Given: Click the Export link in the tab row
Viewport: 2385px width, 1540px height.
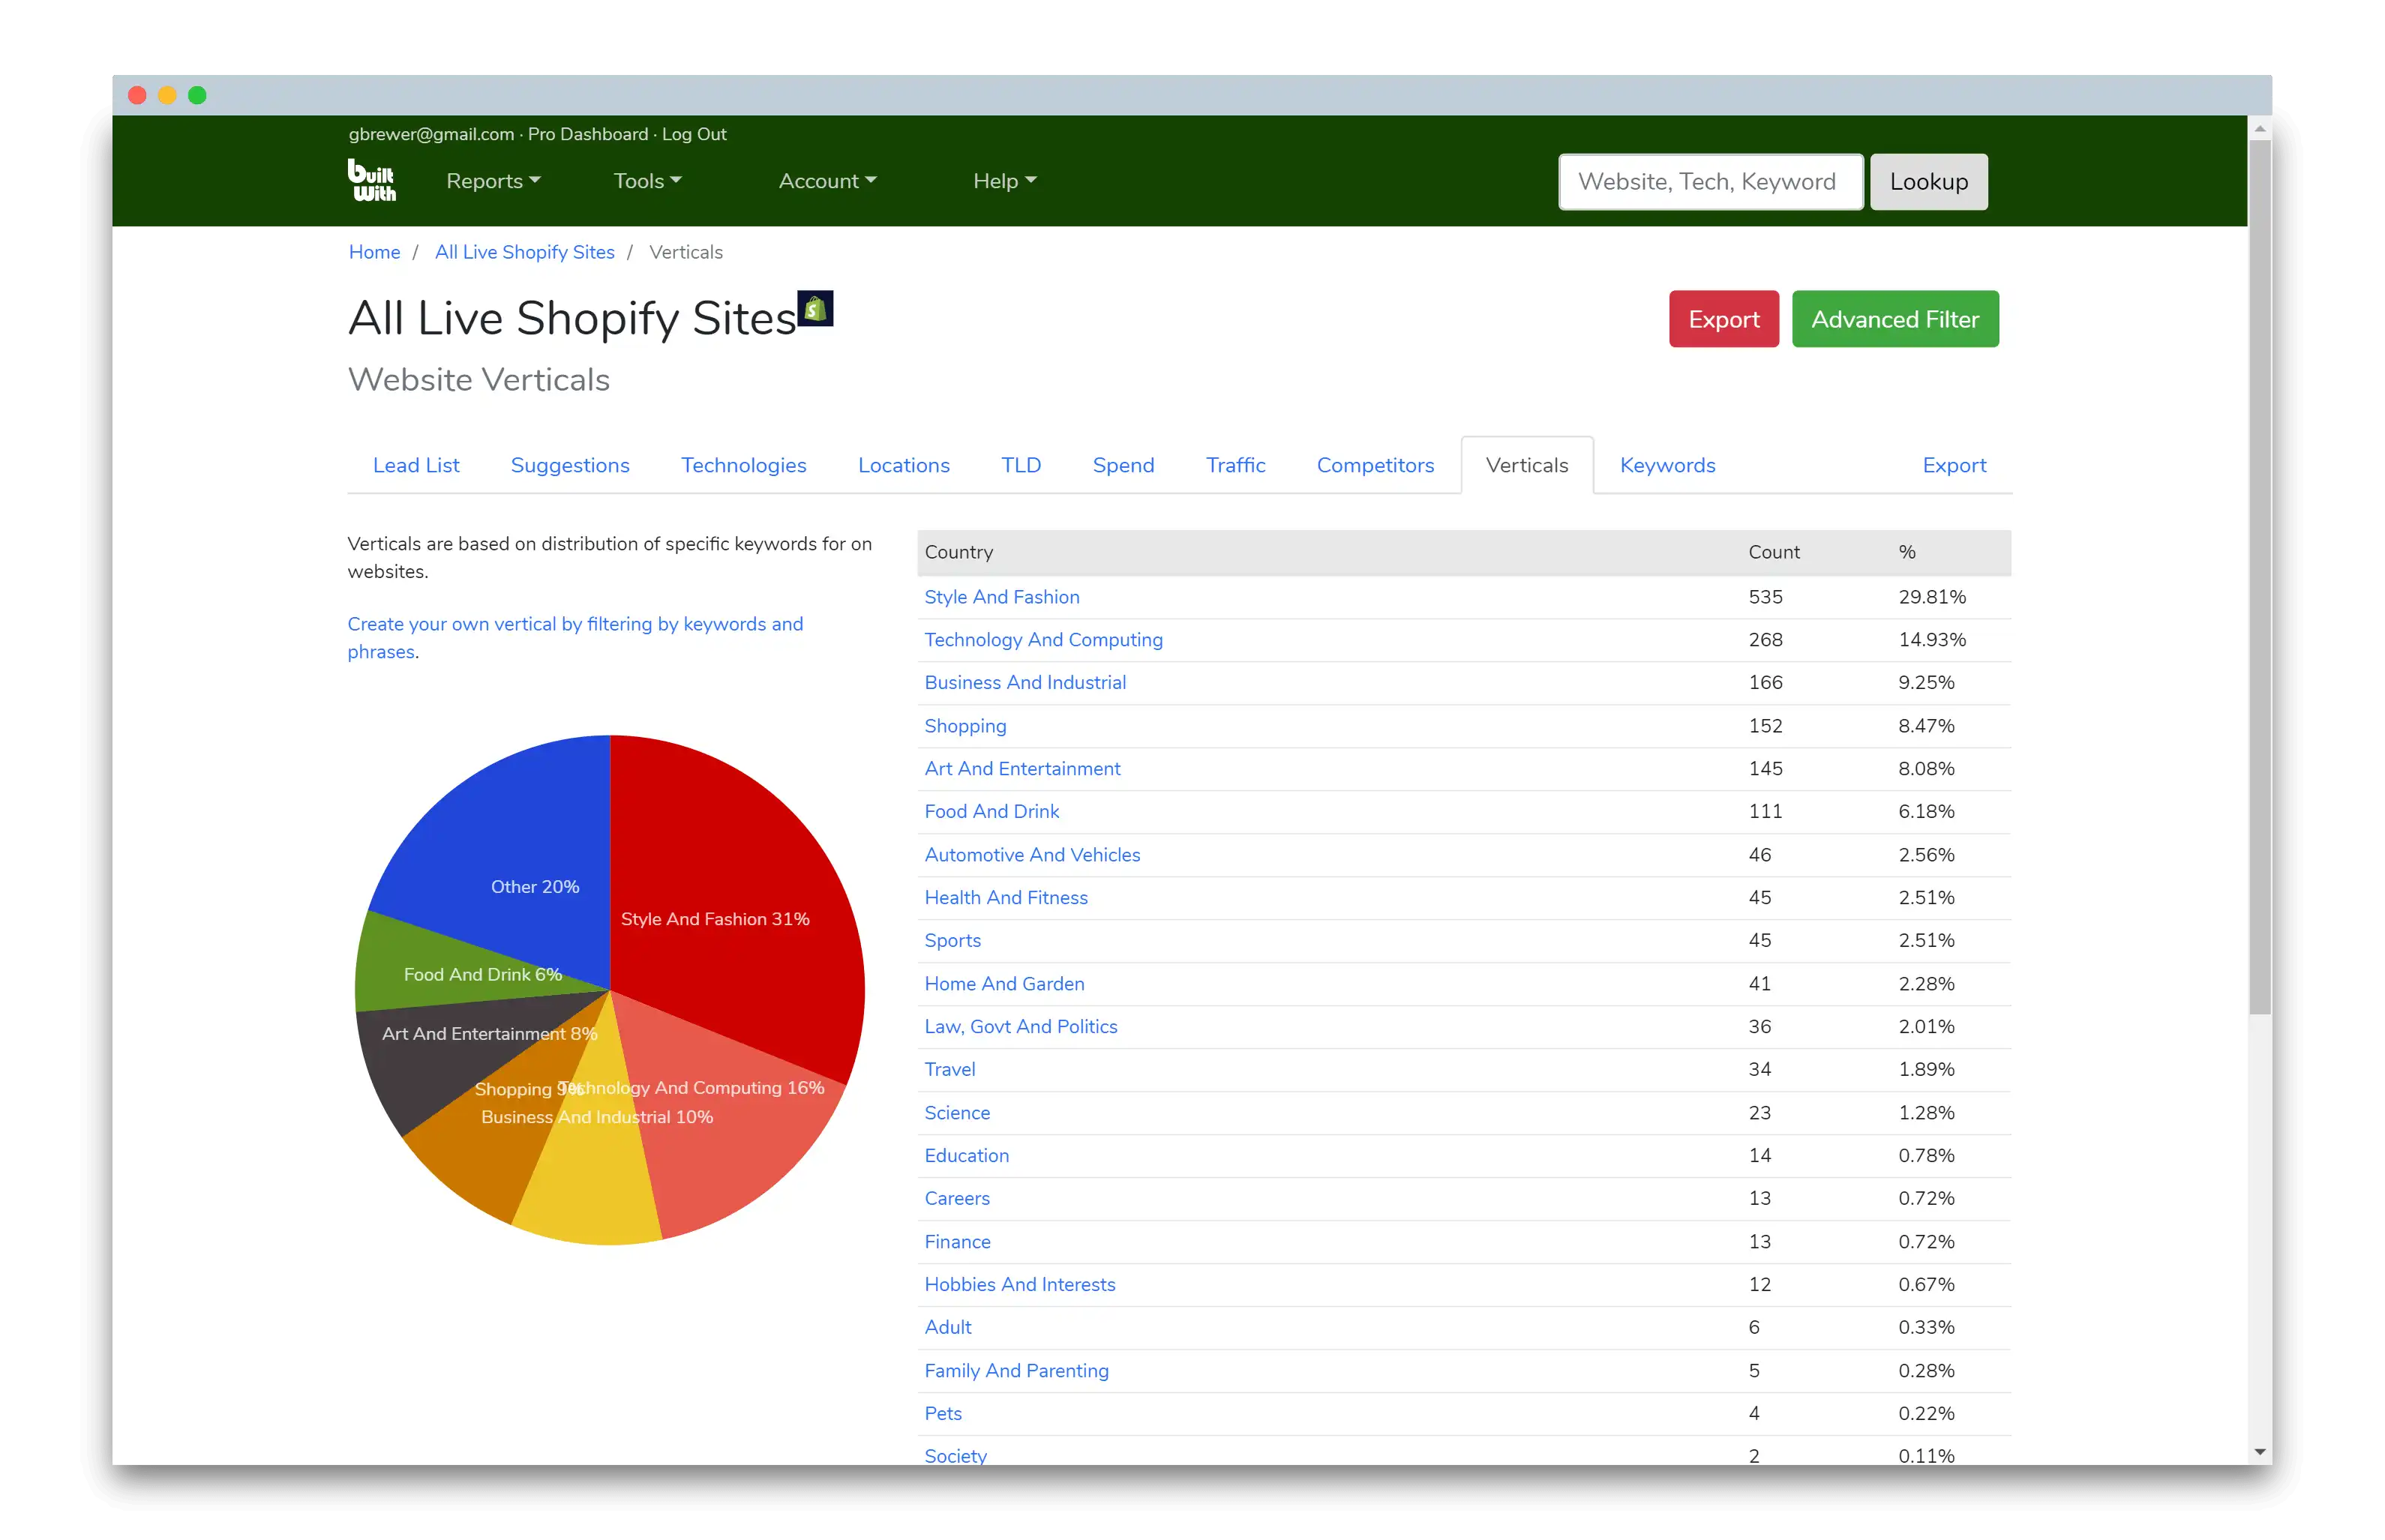Looking at the screenshot, I should click(1954, 465).
